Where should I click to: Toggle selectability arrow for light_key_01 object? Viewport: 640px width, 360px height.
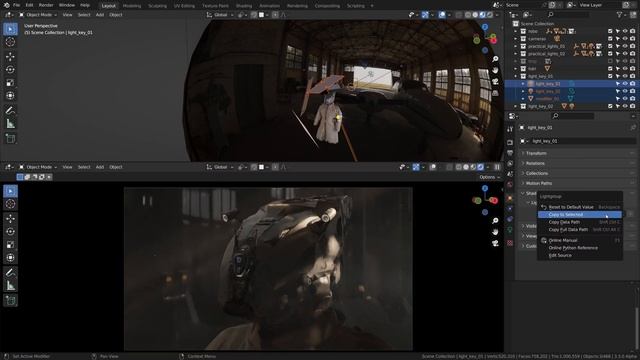point(618,84)
